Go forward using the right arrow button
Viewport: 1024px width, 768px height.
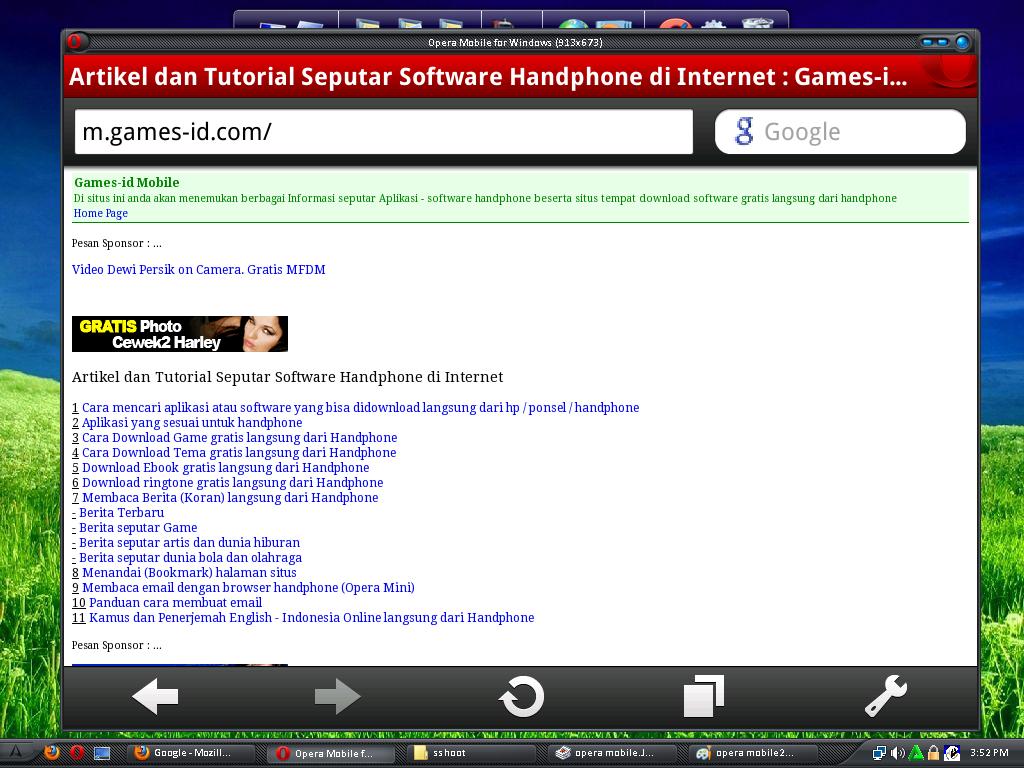(337, 697)
